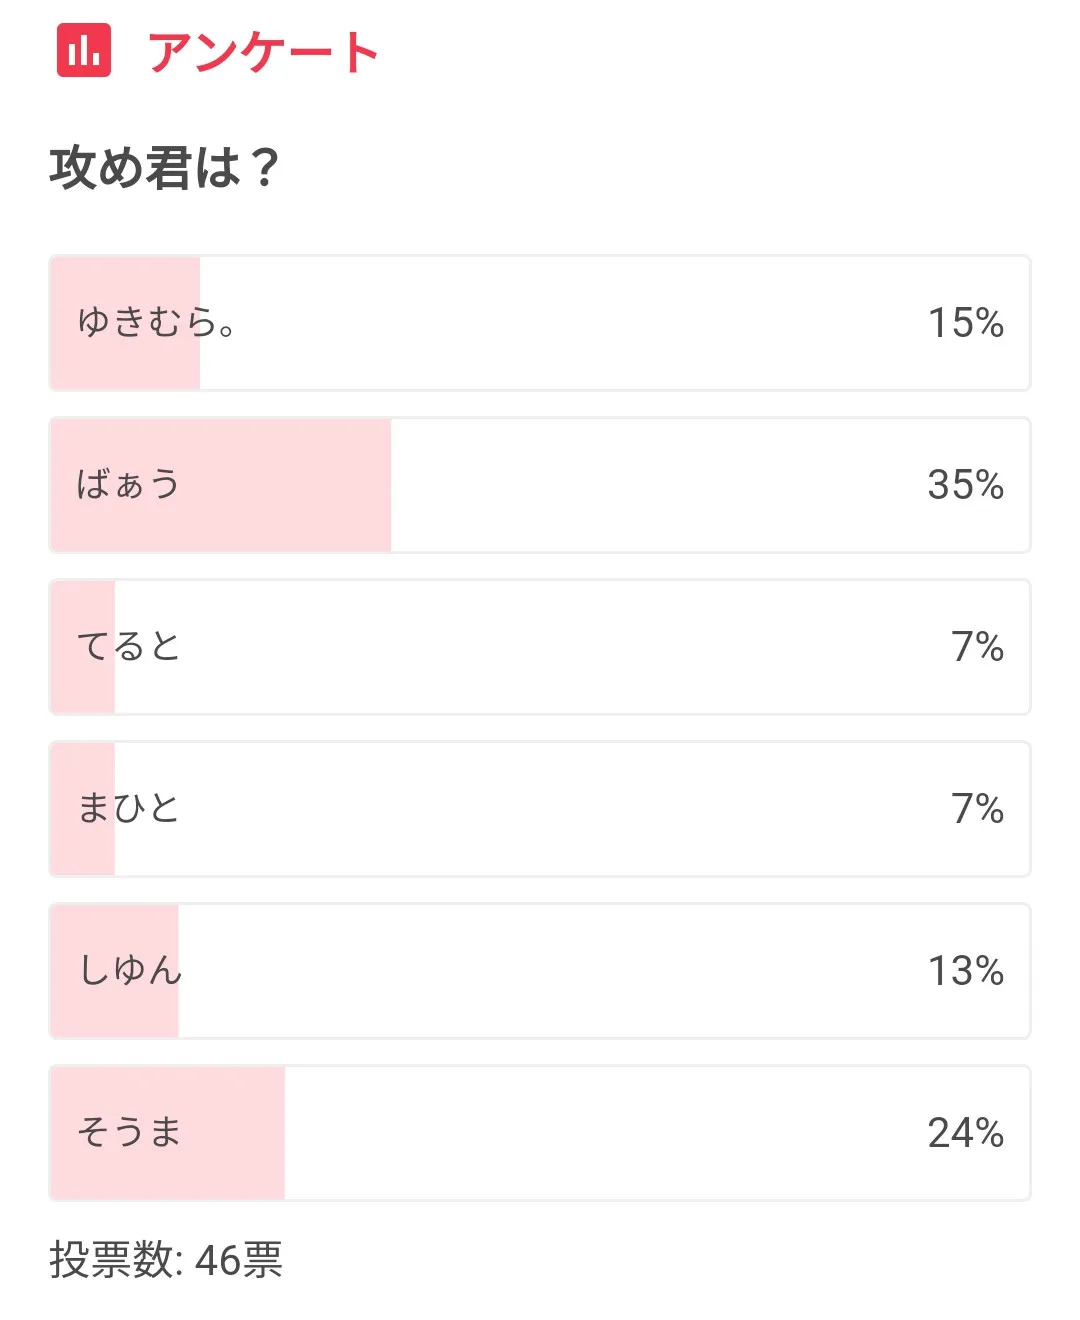The height and width of the screenshot is (1320, 1080).
Task: Choose the まひと poll option
Action: [540, 809]
